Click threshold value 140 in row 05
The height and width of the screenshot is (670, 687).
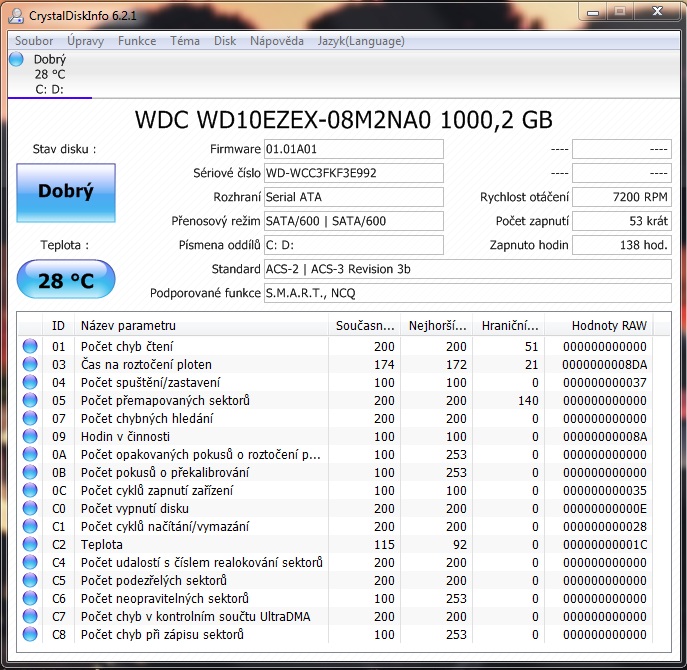coord(528,400)
